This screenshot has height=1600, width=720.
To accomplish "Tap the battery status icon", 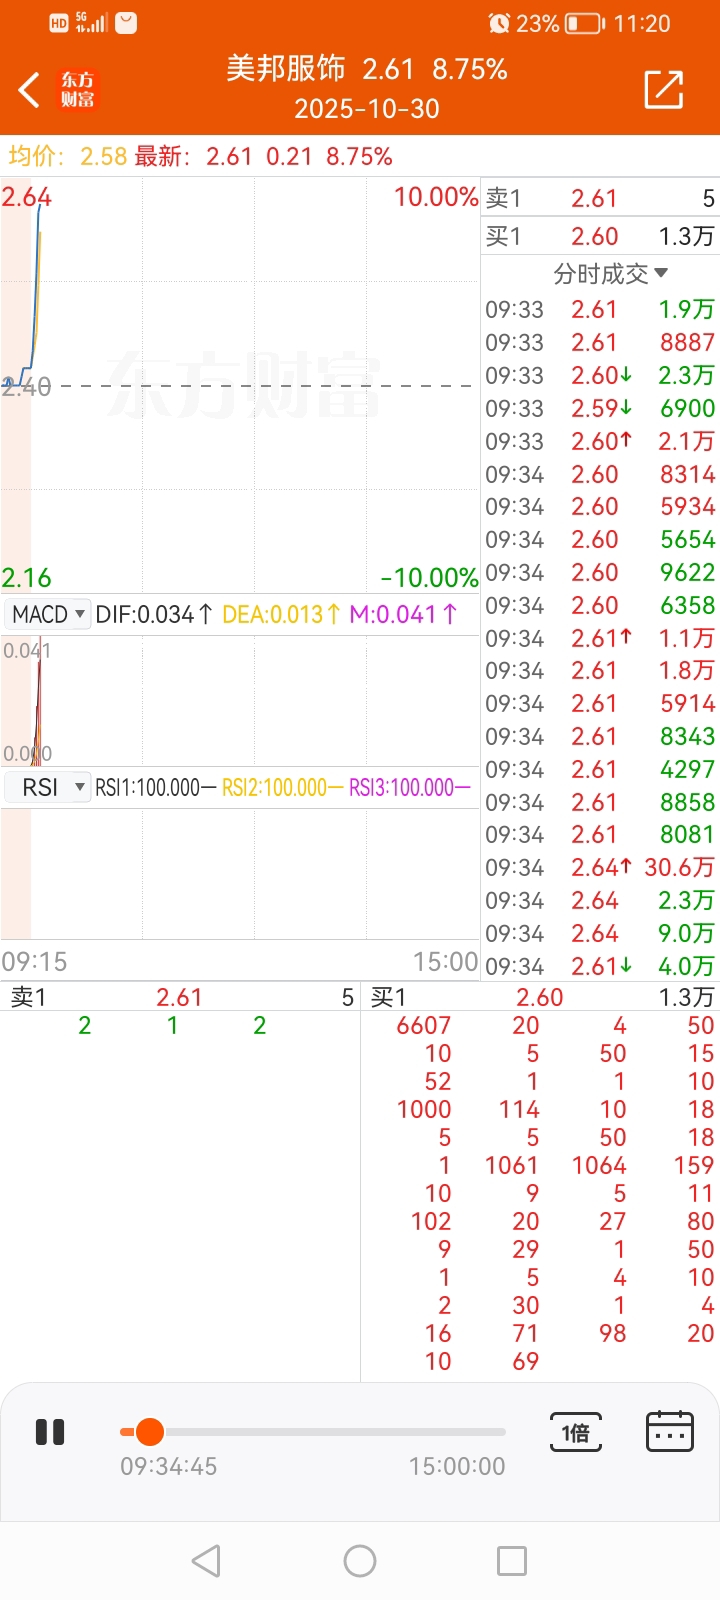I will coord(585,23).
